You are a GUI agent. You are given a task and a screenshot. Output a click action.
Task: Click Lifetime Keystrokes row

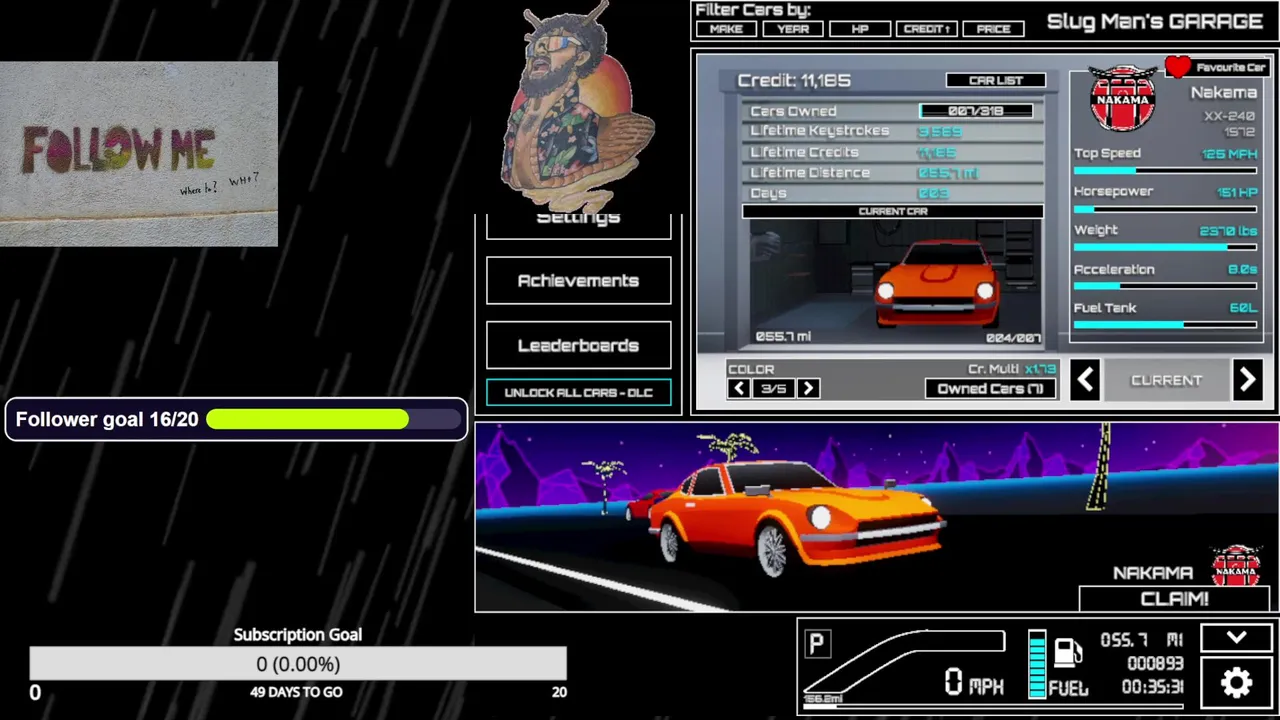[892, 131]
